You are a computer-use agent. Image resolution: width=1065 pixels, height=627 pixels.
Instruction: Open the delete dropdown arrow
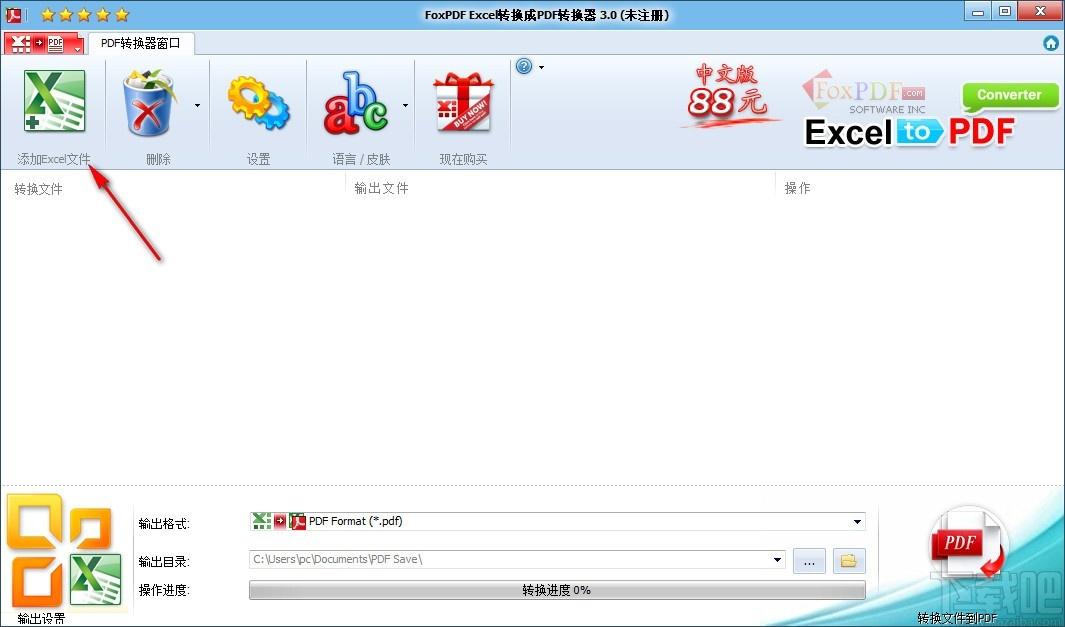coord(198,105)
